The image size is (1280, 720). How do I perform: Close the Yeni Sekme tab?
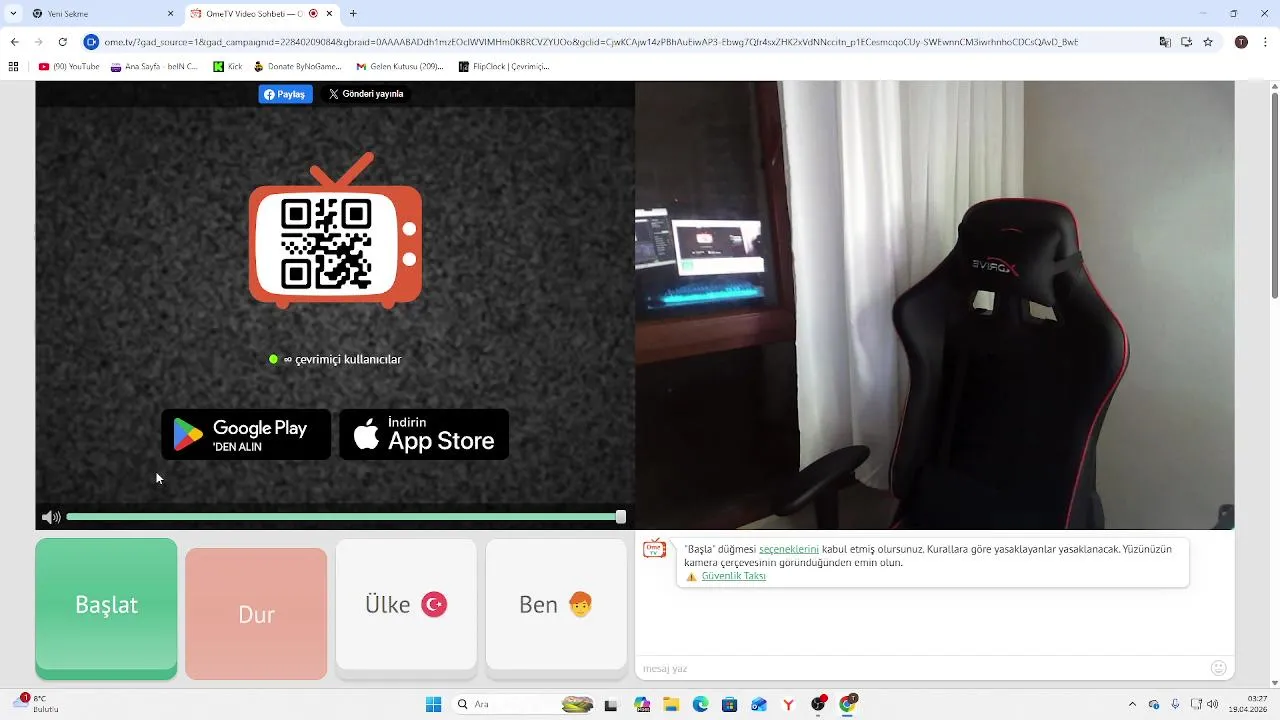pyautogui.click(x=170, y=14)
